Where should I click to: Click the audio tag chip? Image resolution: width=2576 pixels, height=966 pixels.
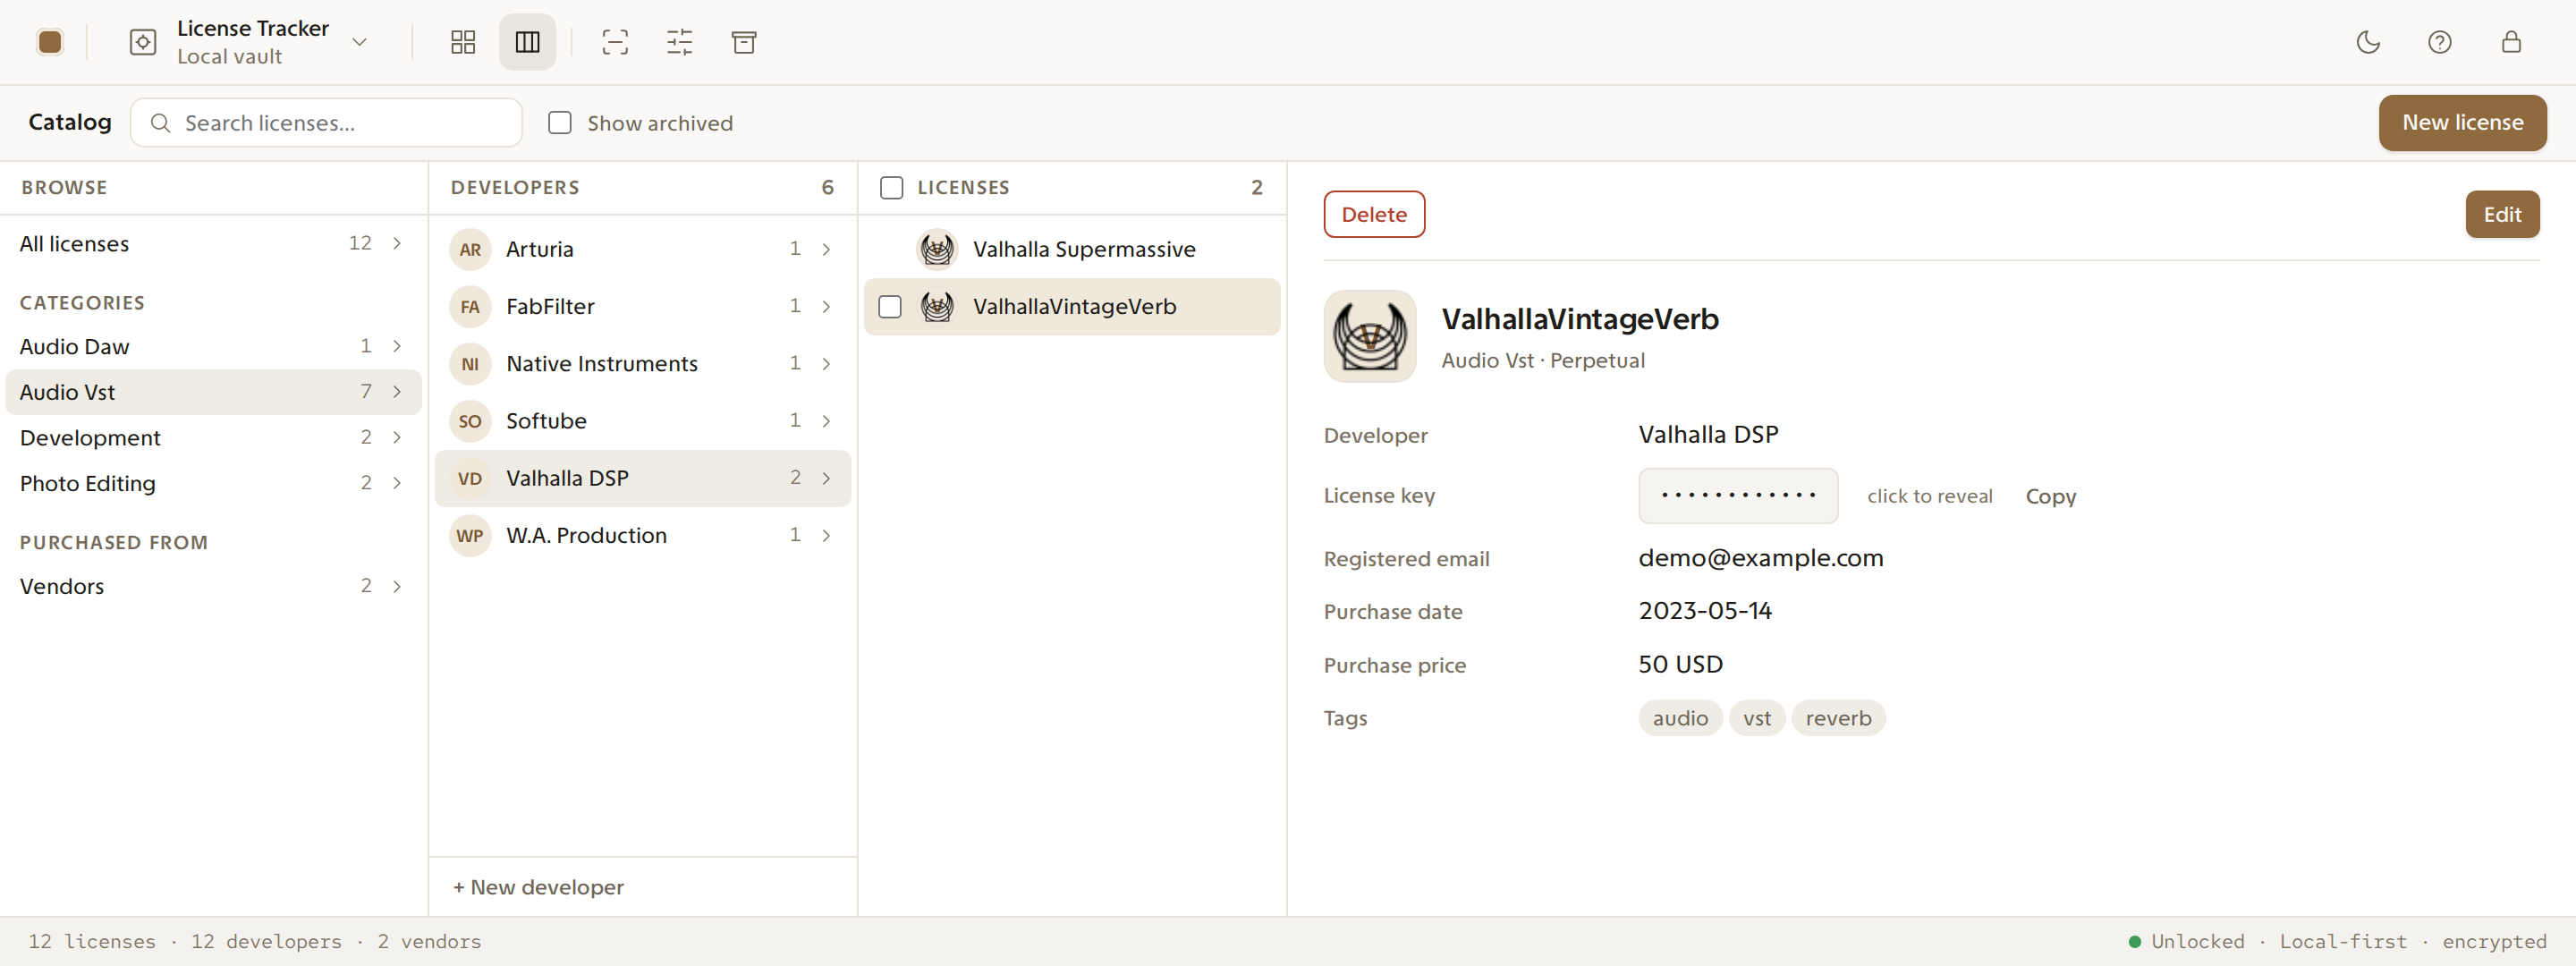point(1680,718)
